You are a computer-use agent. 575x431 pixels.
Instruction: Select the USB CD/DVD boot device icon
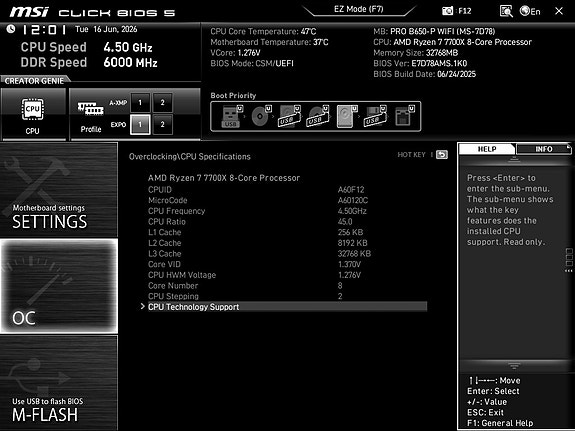tap(318, 116)
